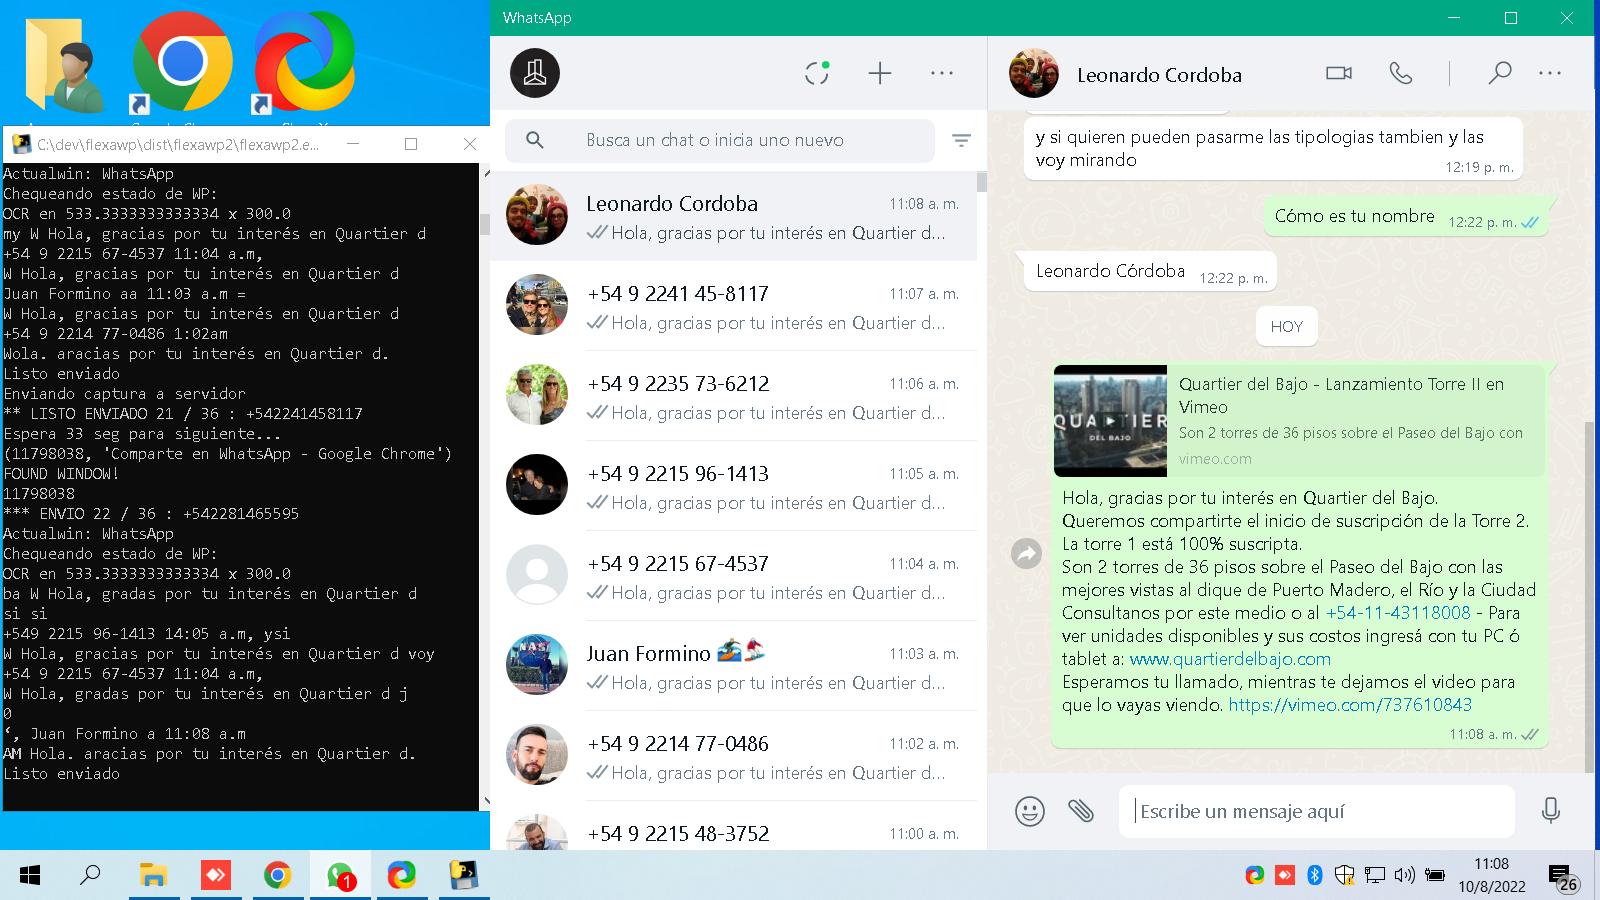Open the Leonardo Cordoba chat row
Image resolution: width=1600 pixels, height=900 pixels.
733,216
